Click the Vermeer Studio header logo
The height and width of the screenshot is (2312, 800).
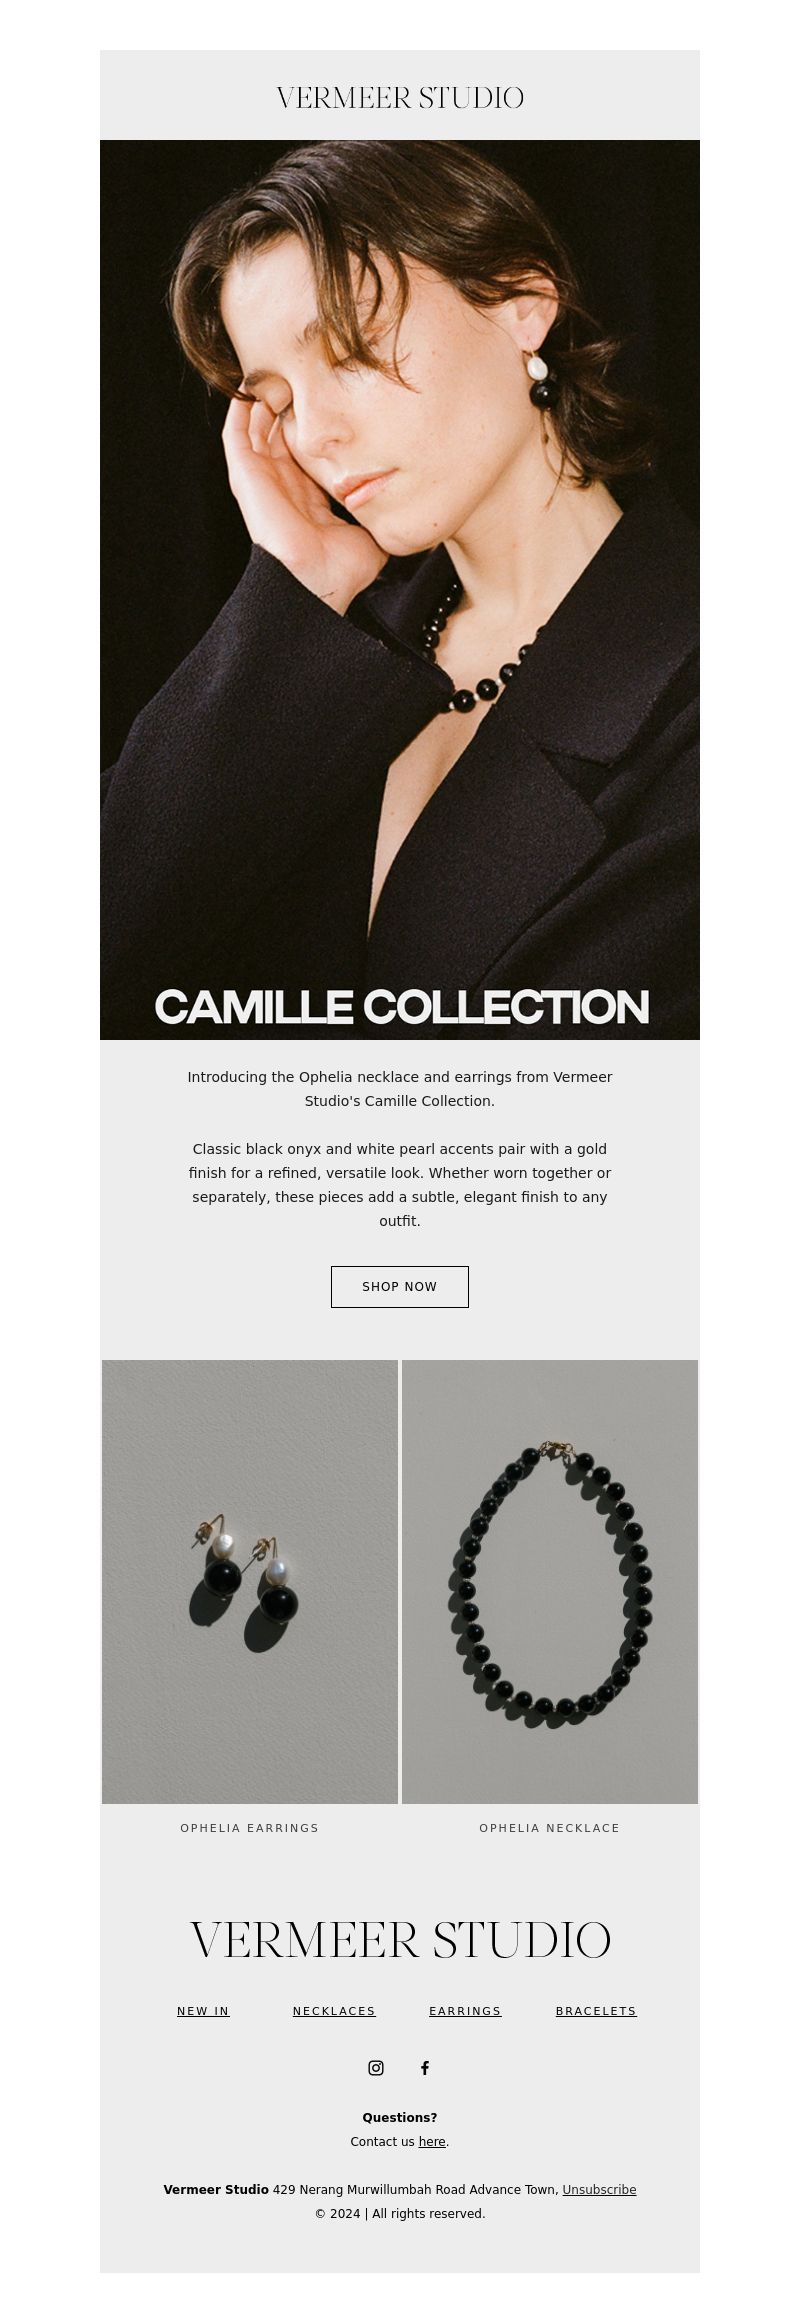(400, 98)
